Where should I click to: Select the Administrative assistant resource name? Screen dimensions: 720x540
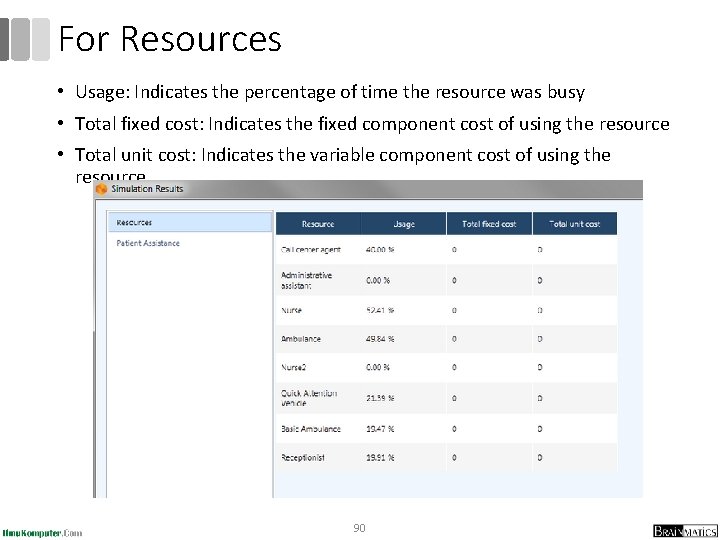coord(306,280)
